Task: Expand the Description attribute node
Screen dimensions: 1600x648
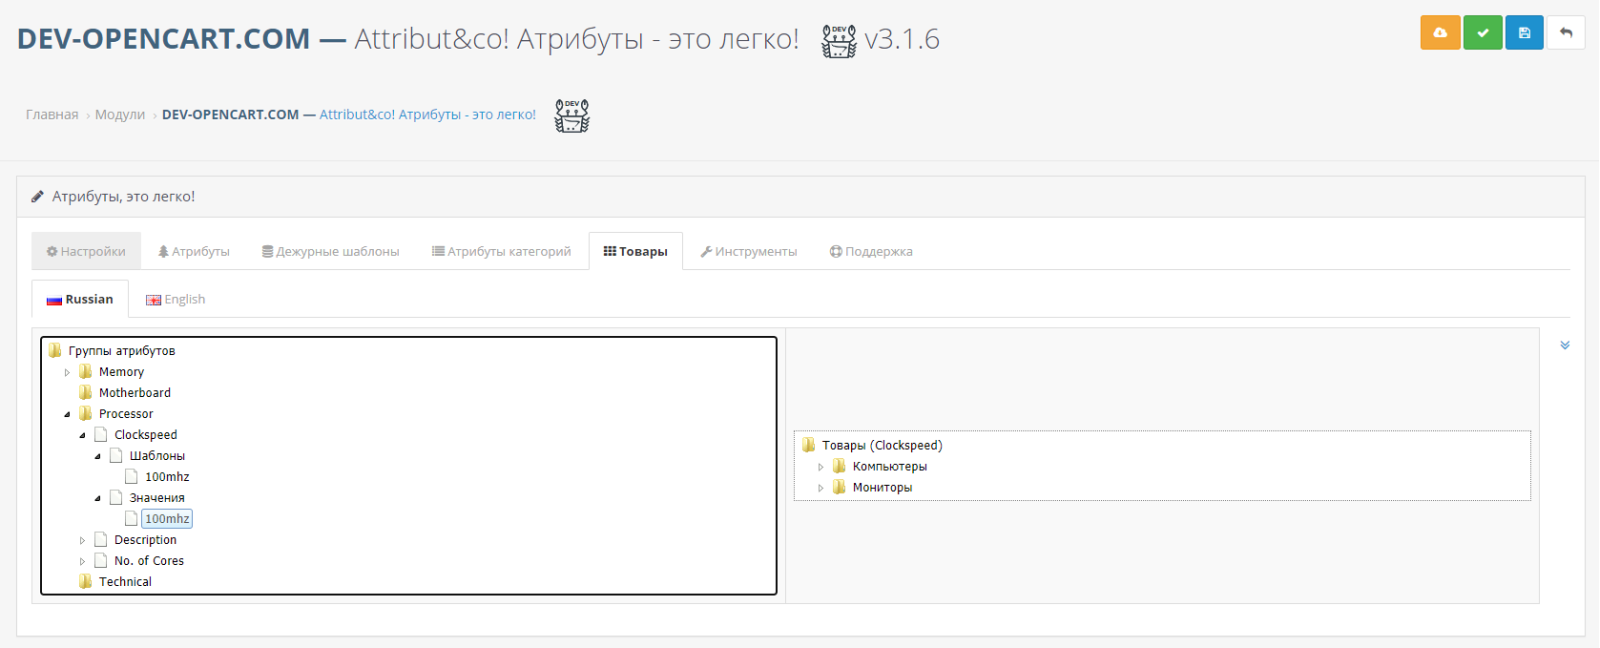Action: [x=82, y=540]
